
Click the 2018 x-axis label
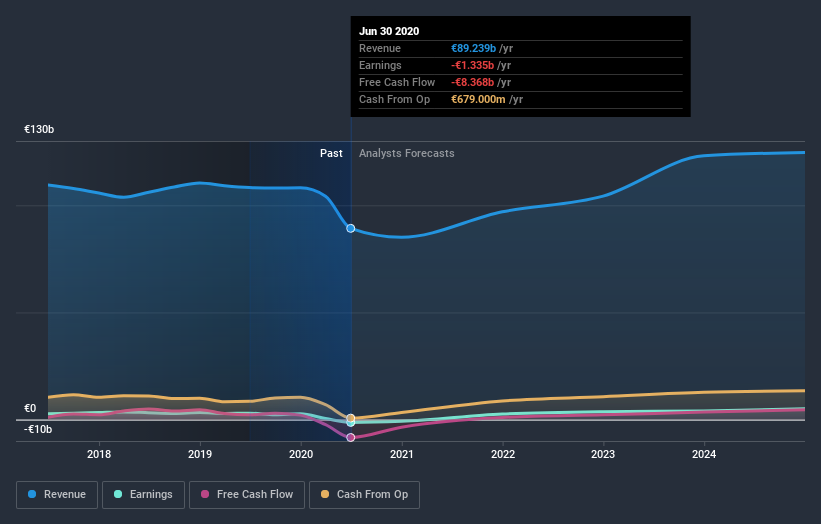(99, 454)
